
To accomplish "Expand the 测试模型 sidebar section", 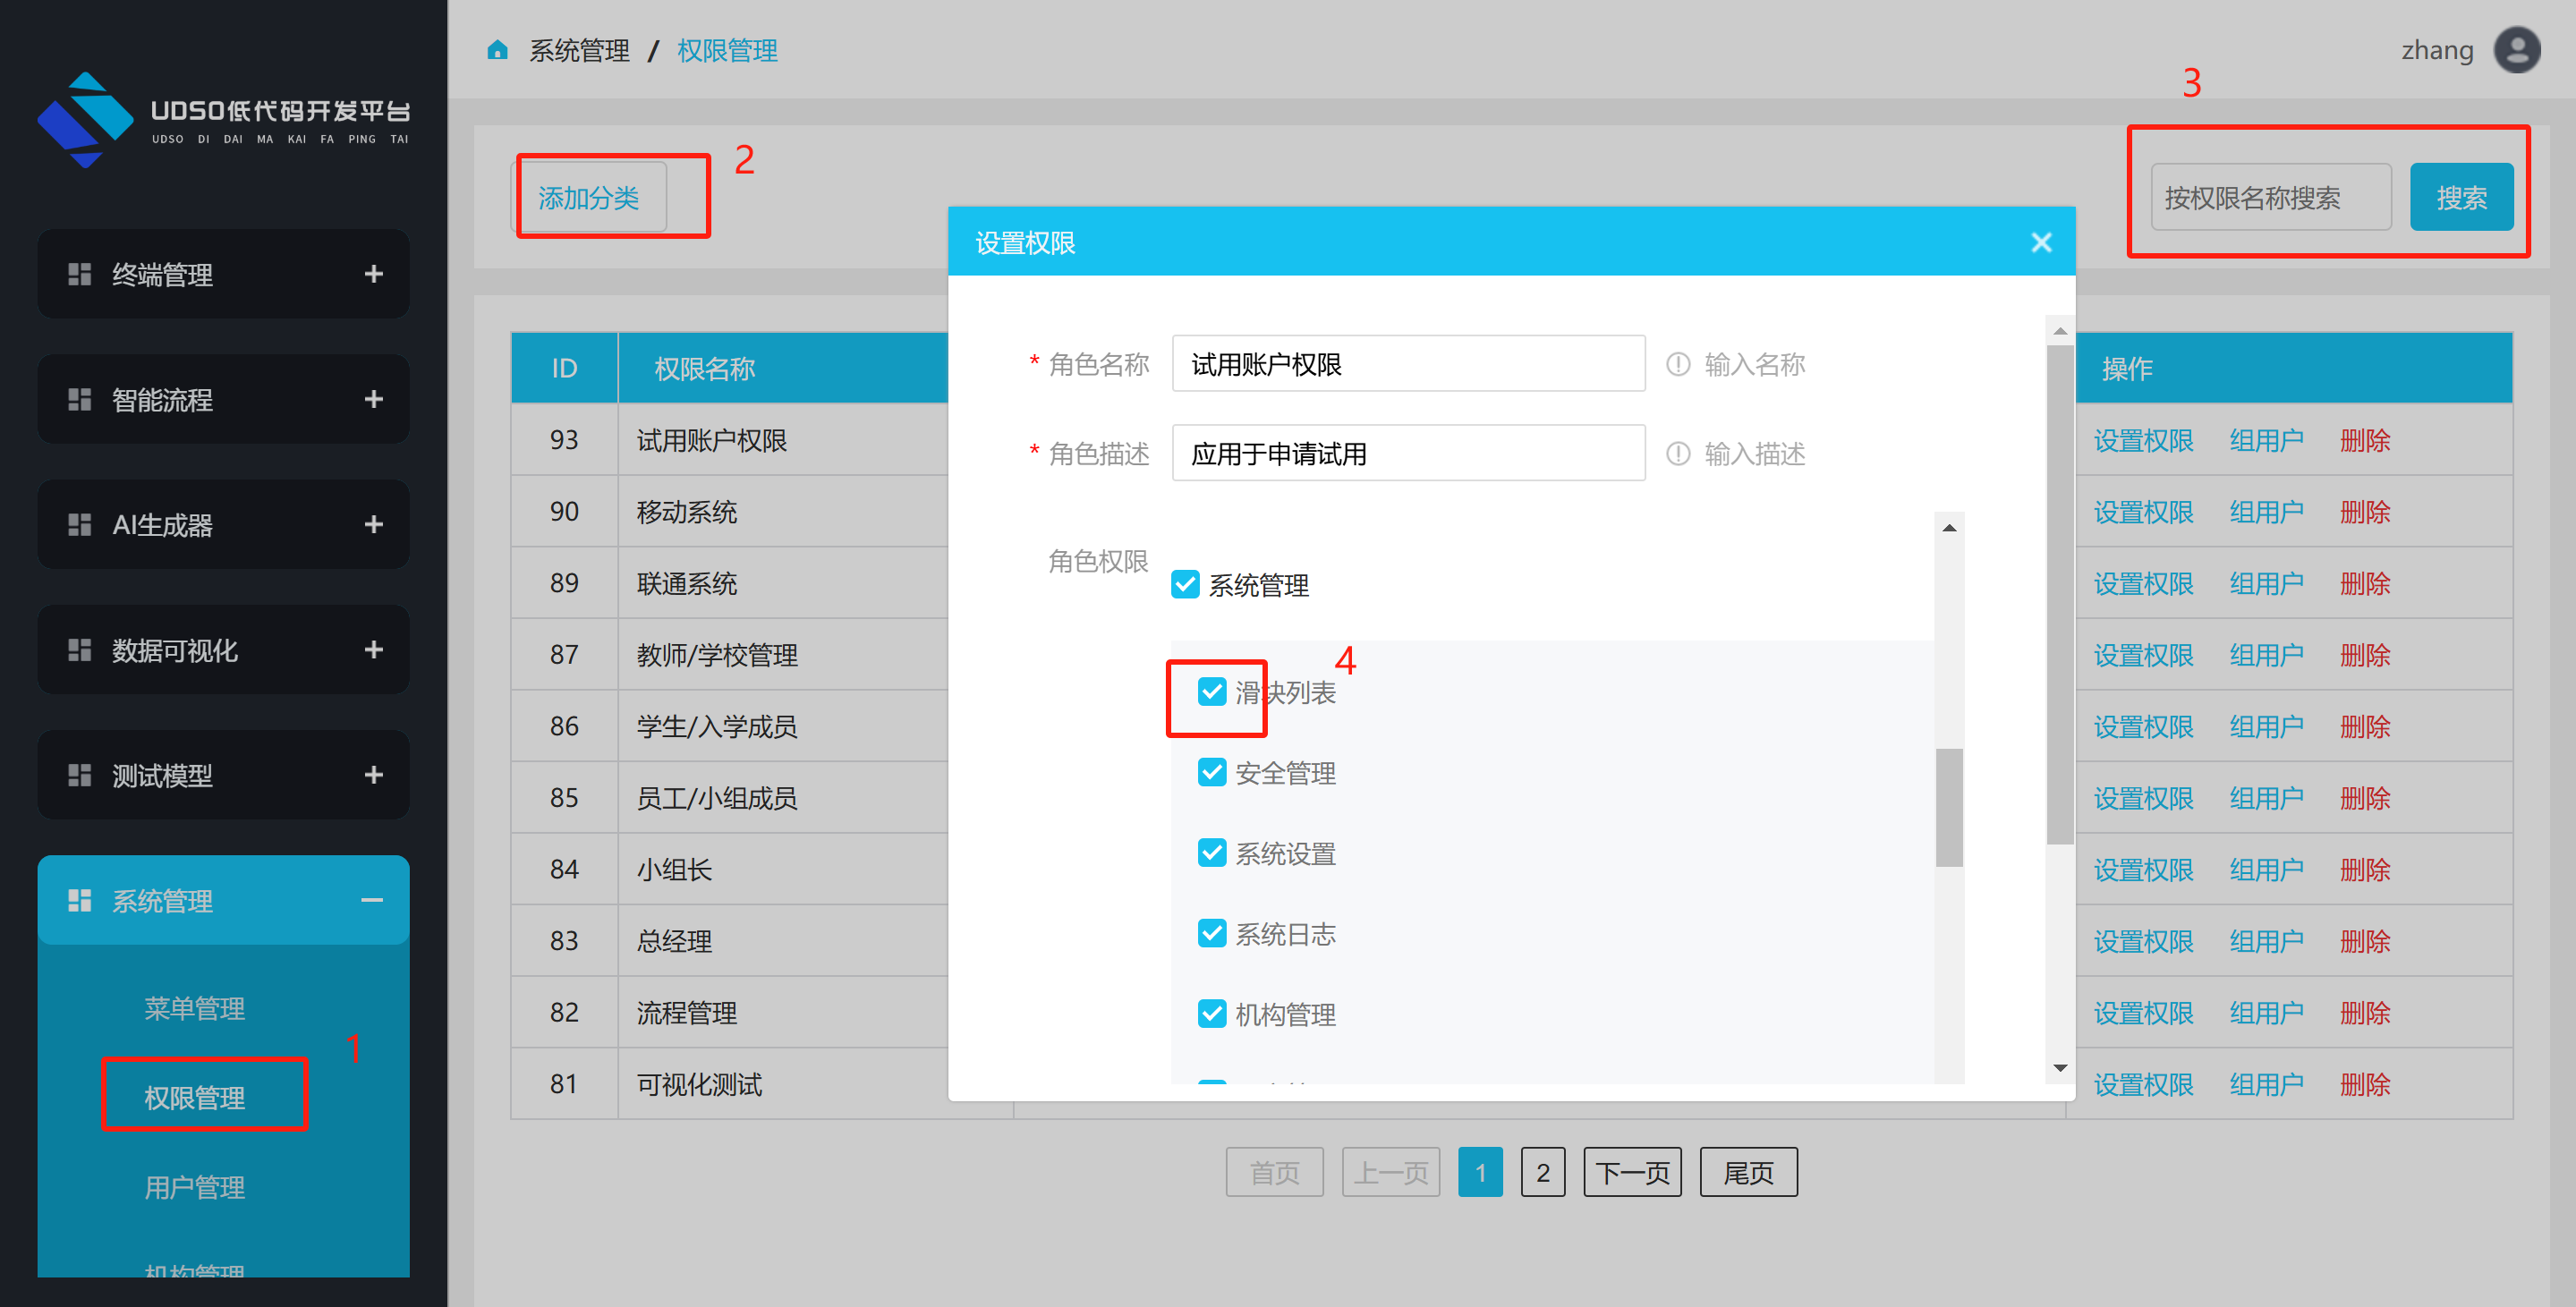I will (373, 775).
